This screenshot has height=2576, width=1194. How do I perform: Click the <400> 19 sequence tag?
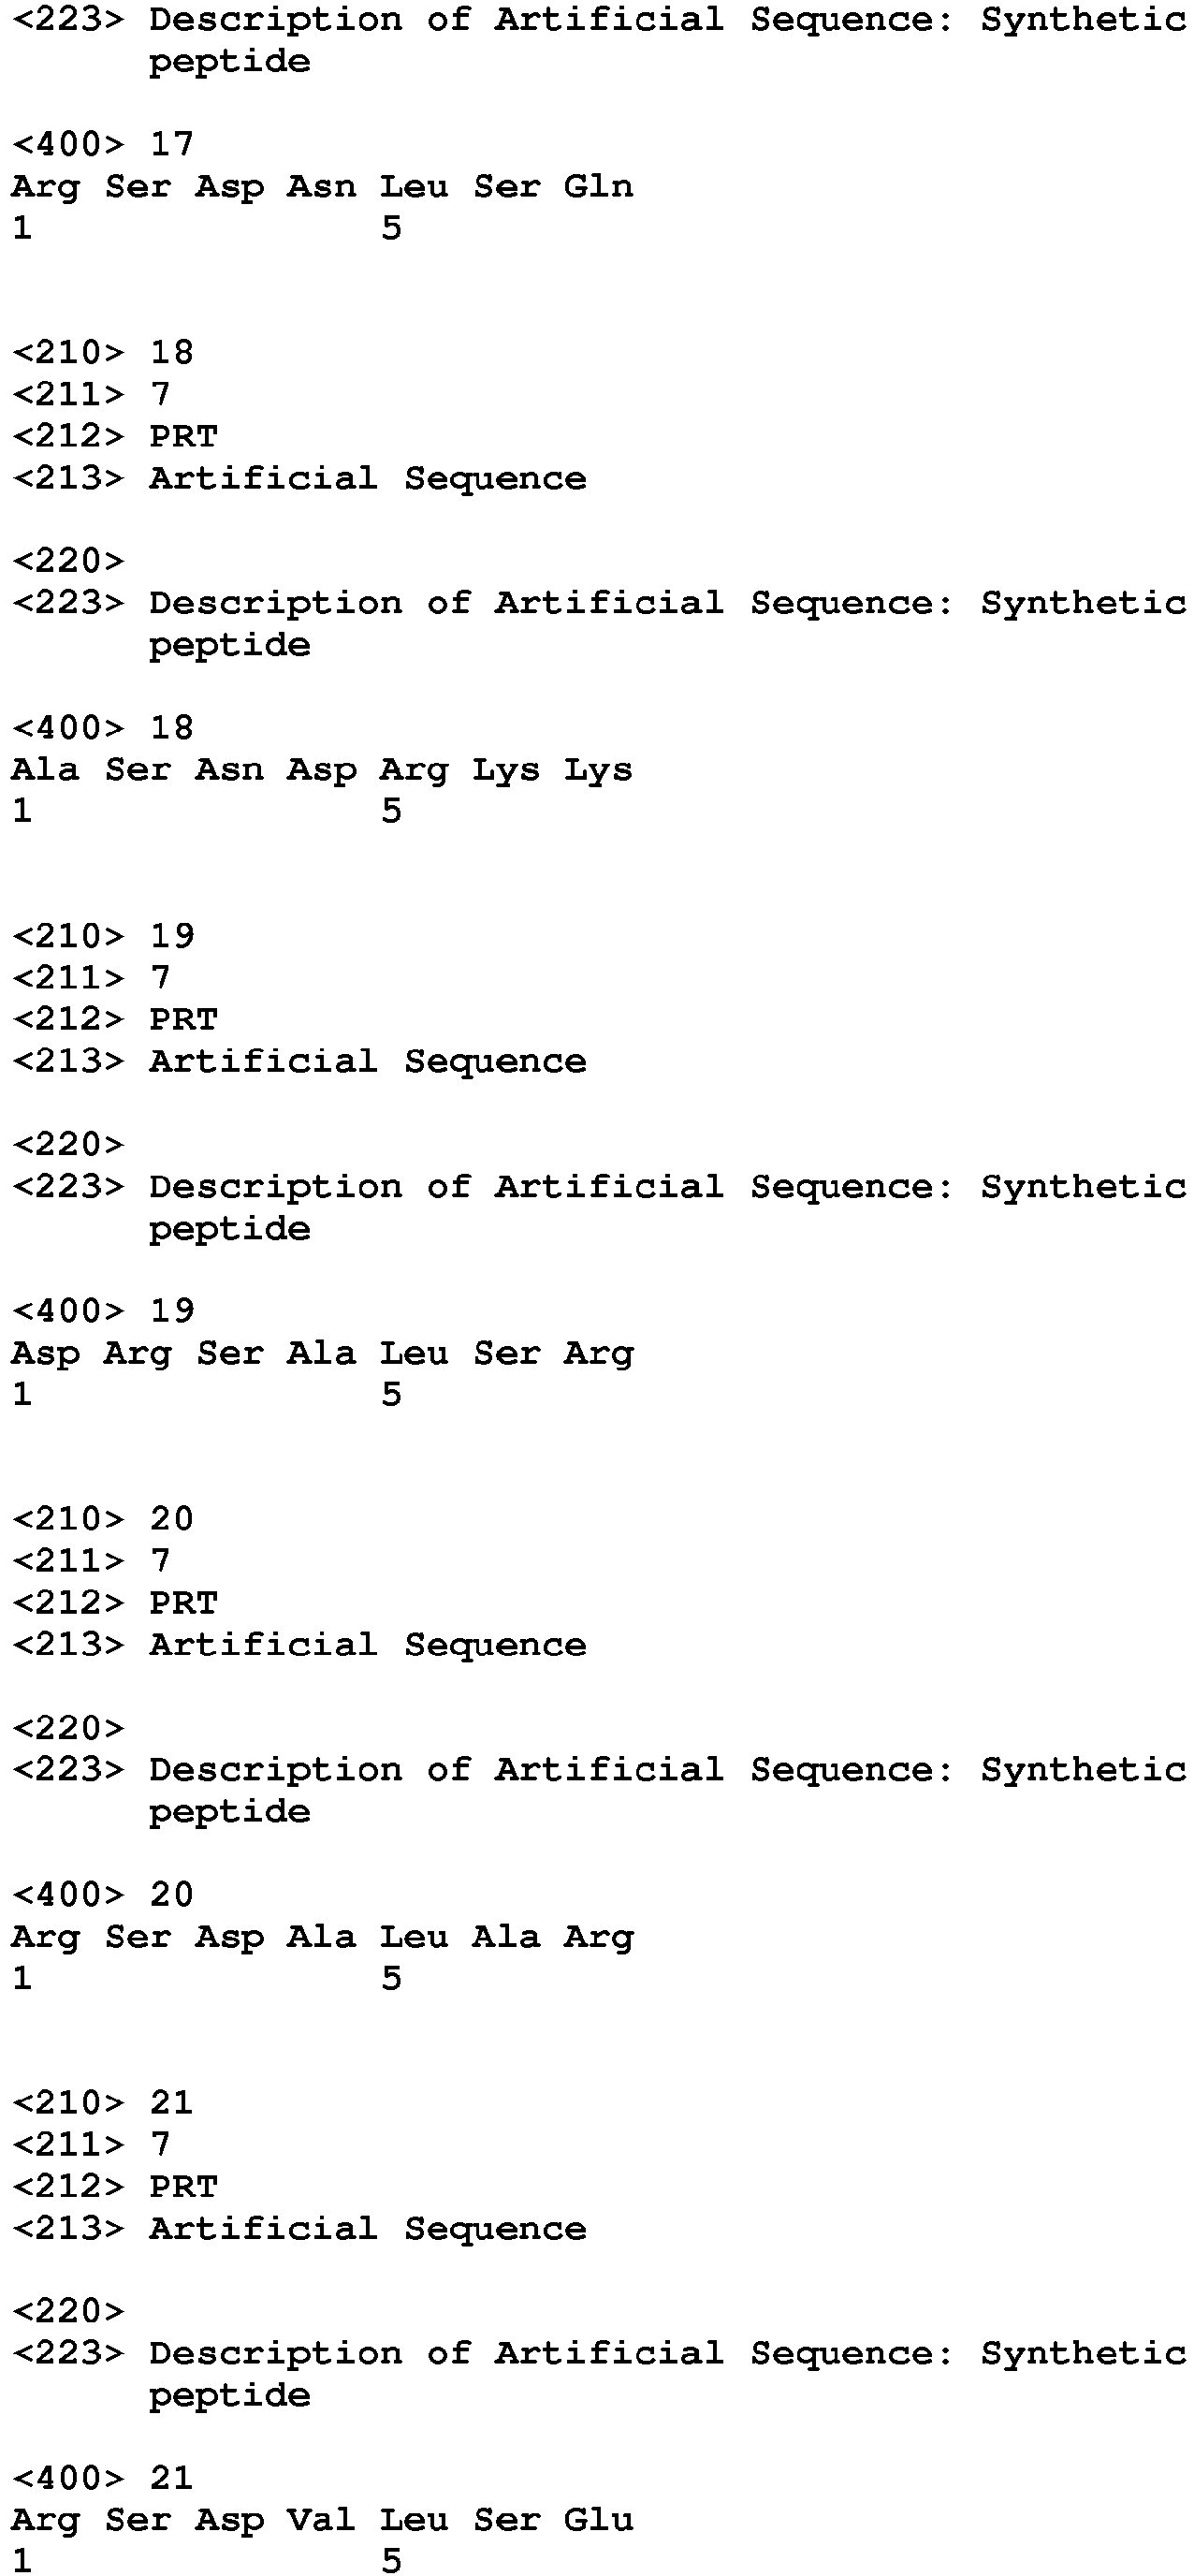pos(102,1311)
